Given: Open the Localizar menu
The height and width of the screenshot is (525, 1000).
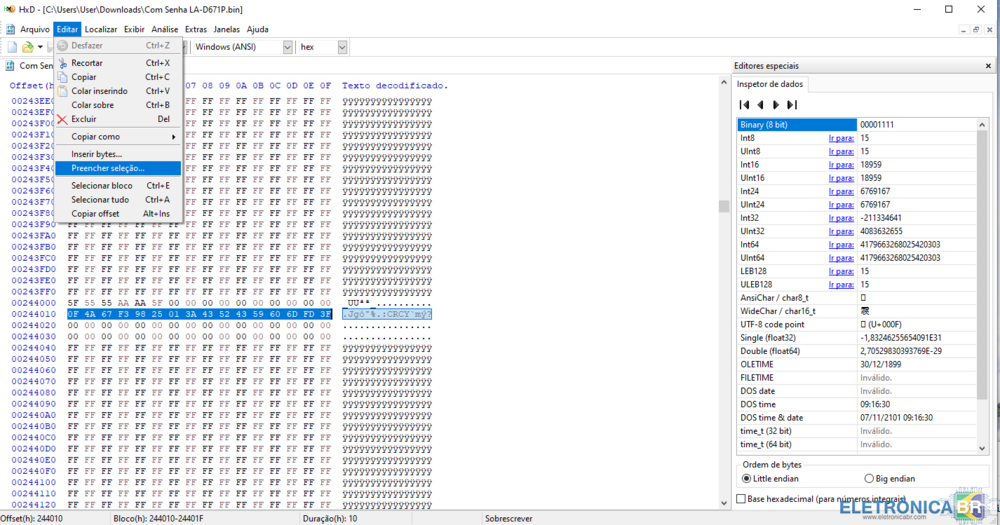Looking at the screenshot, I should pyautogui.click(x=100, y=29).
